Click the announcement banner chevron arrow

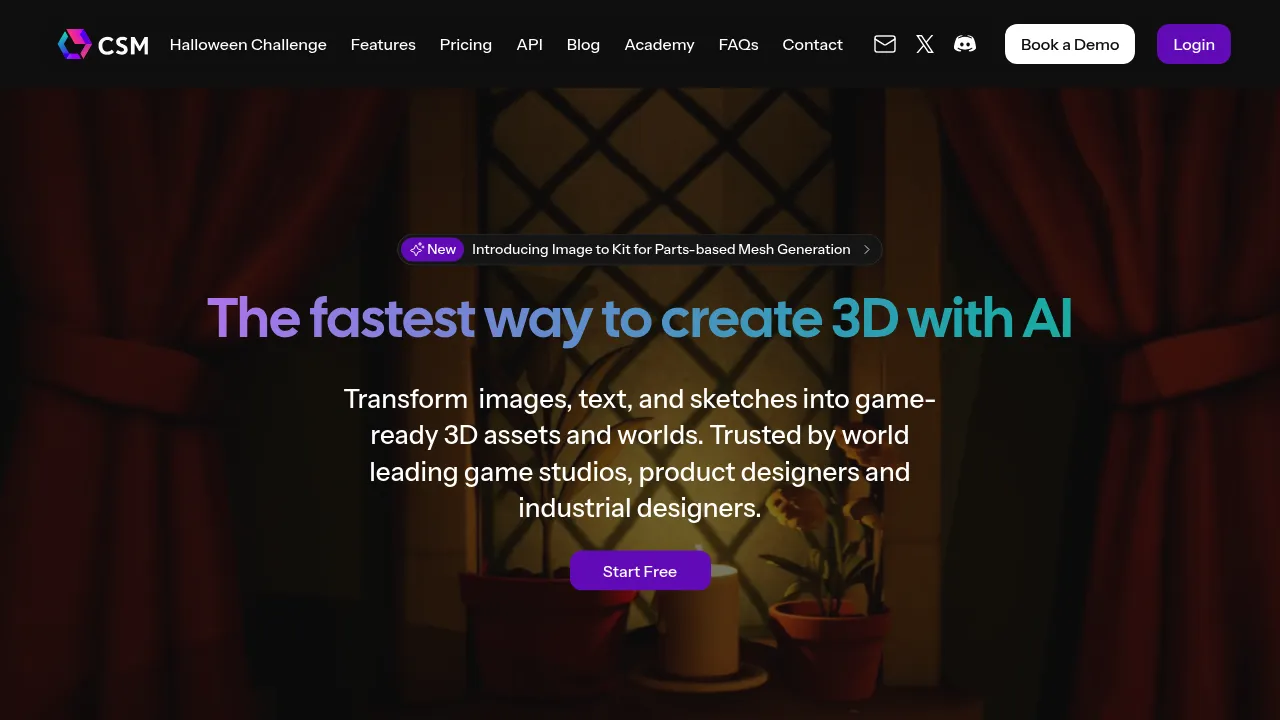[867, 250]
